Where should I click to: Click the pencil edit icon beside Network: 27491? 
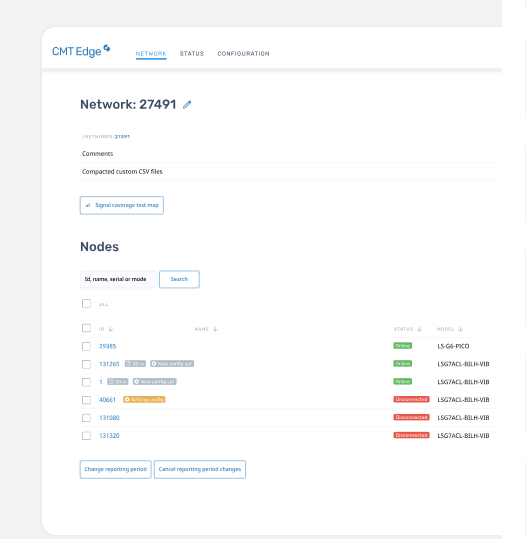187,104
